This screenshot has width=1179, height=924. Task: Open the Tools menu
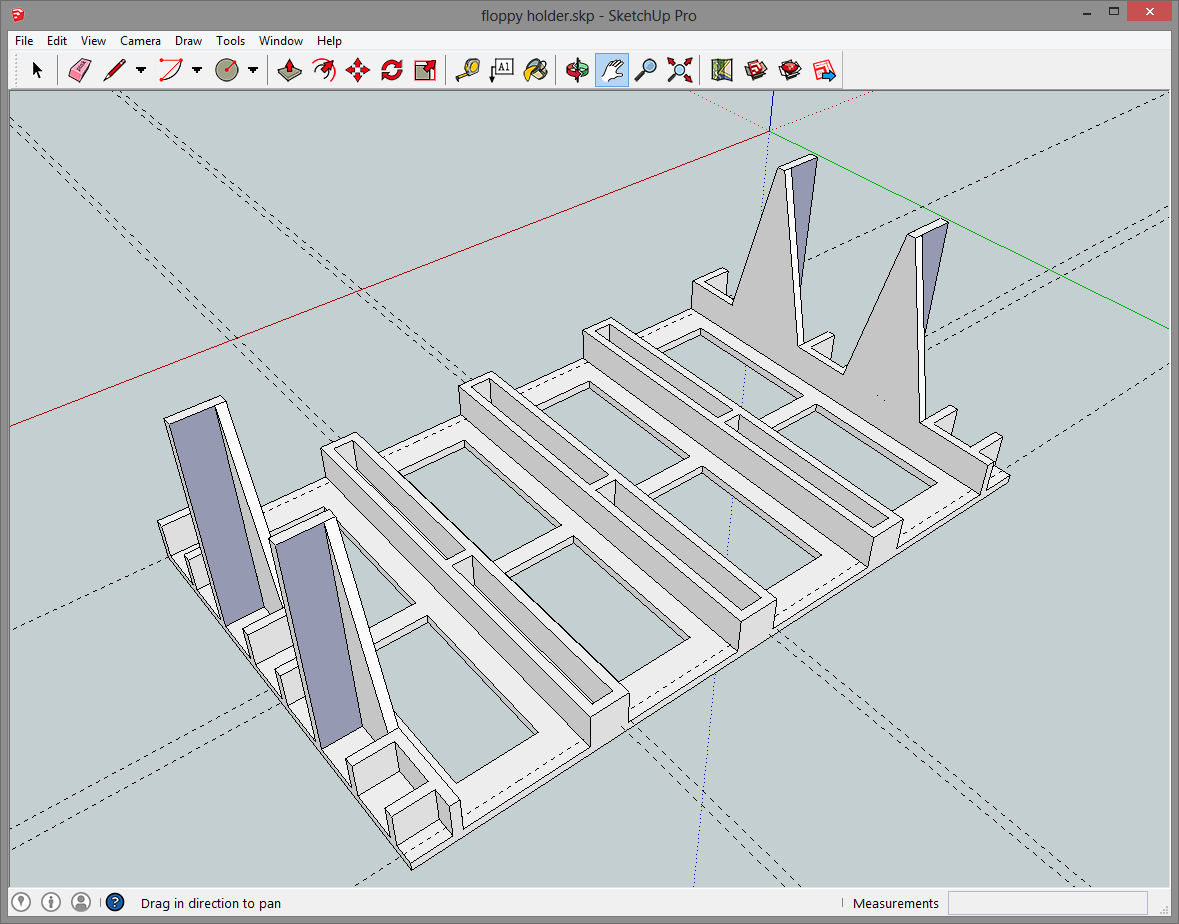pos(230,41)
